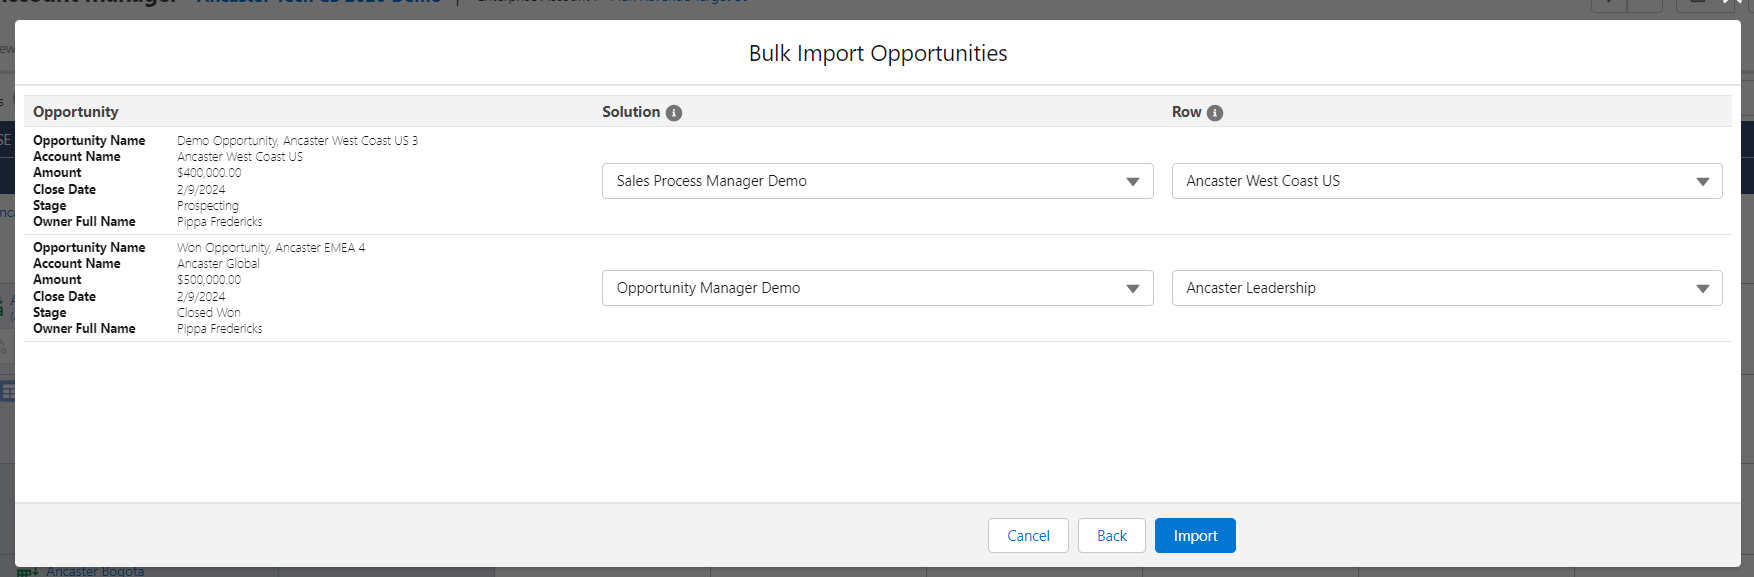
Task: Select Demo Opportunity, Ancaster West Coast US 3
Action: 297,141
